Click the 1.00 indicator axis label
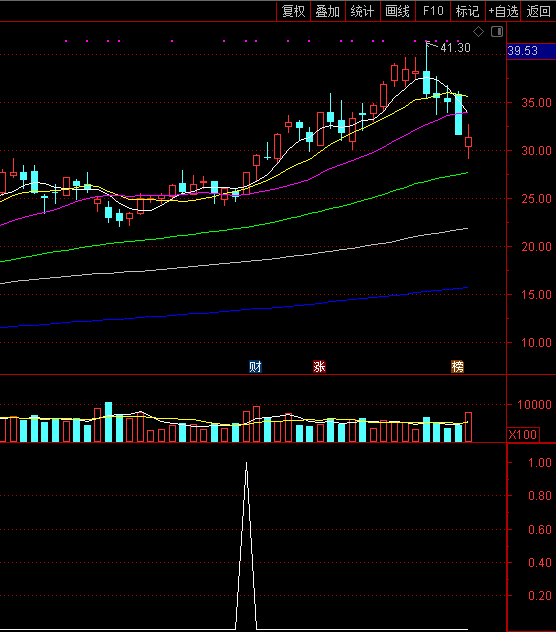The height and width of the screenshot is (632, 556). coord(540,463)
